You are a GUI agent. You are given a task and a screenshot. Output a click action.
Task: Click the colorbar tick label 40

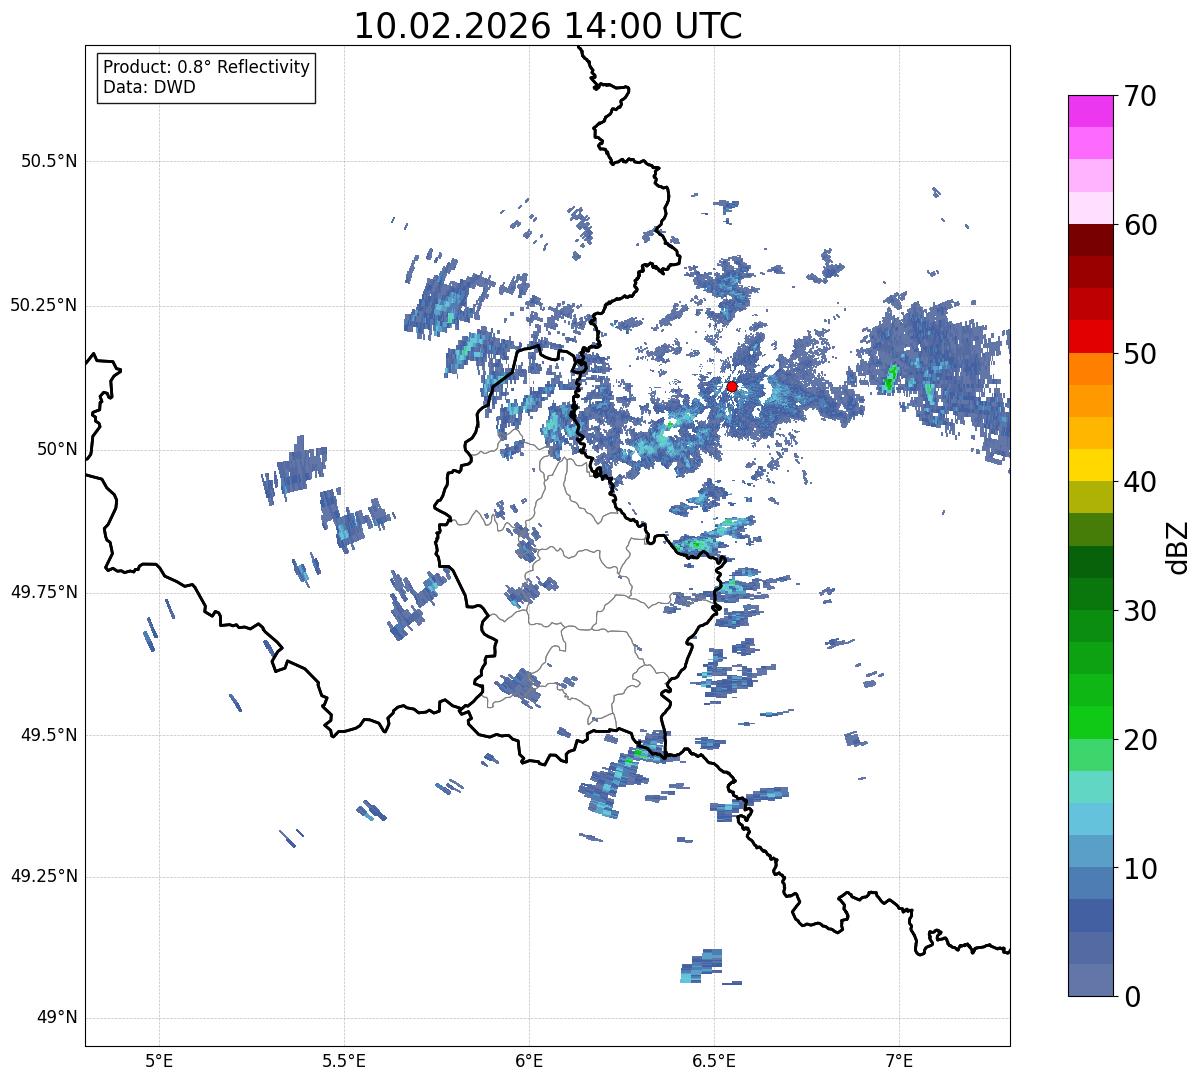1140,482
